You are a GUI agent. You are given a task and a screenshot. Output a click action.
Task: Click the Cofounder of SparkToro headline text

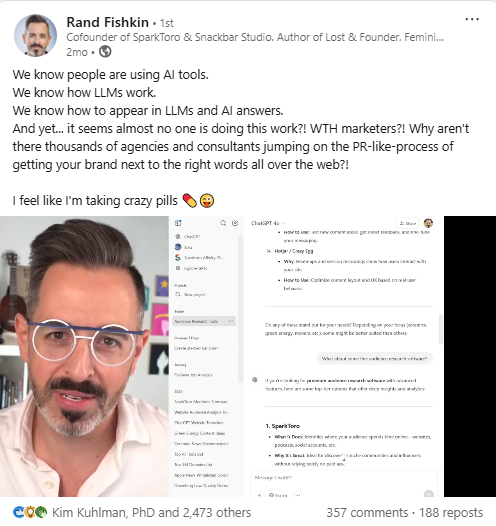(255, 37)
